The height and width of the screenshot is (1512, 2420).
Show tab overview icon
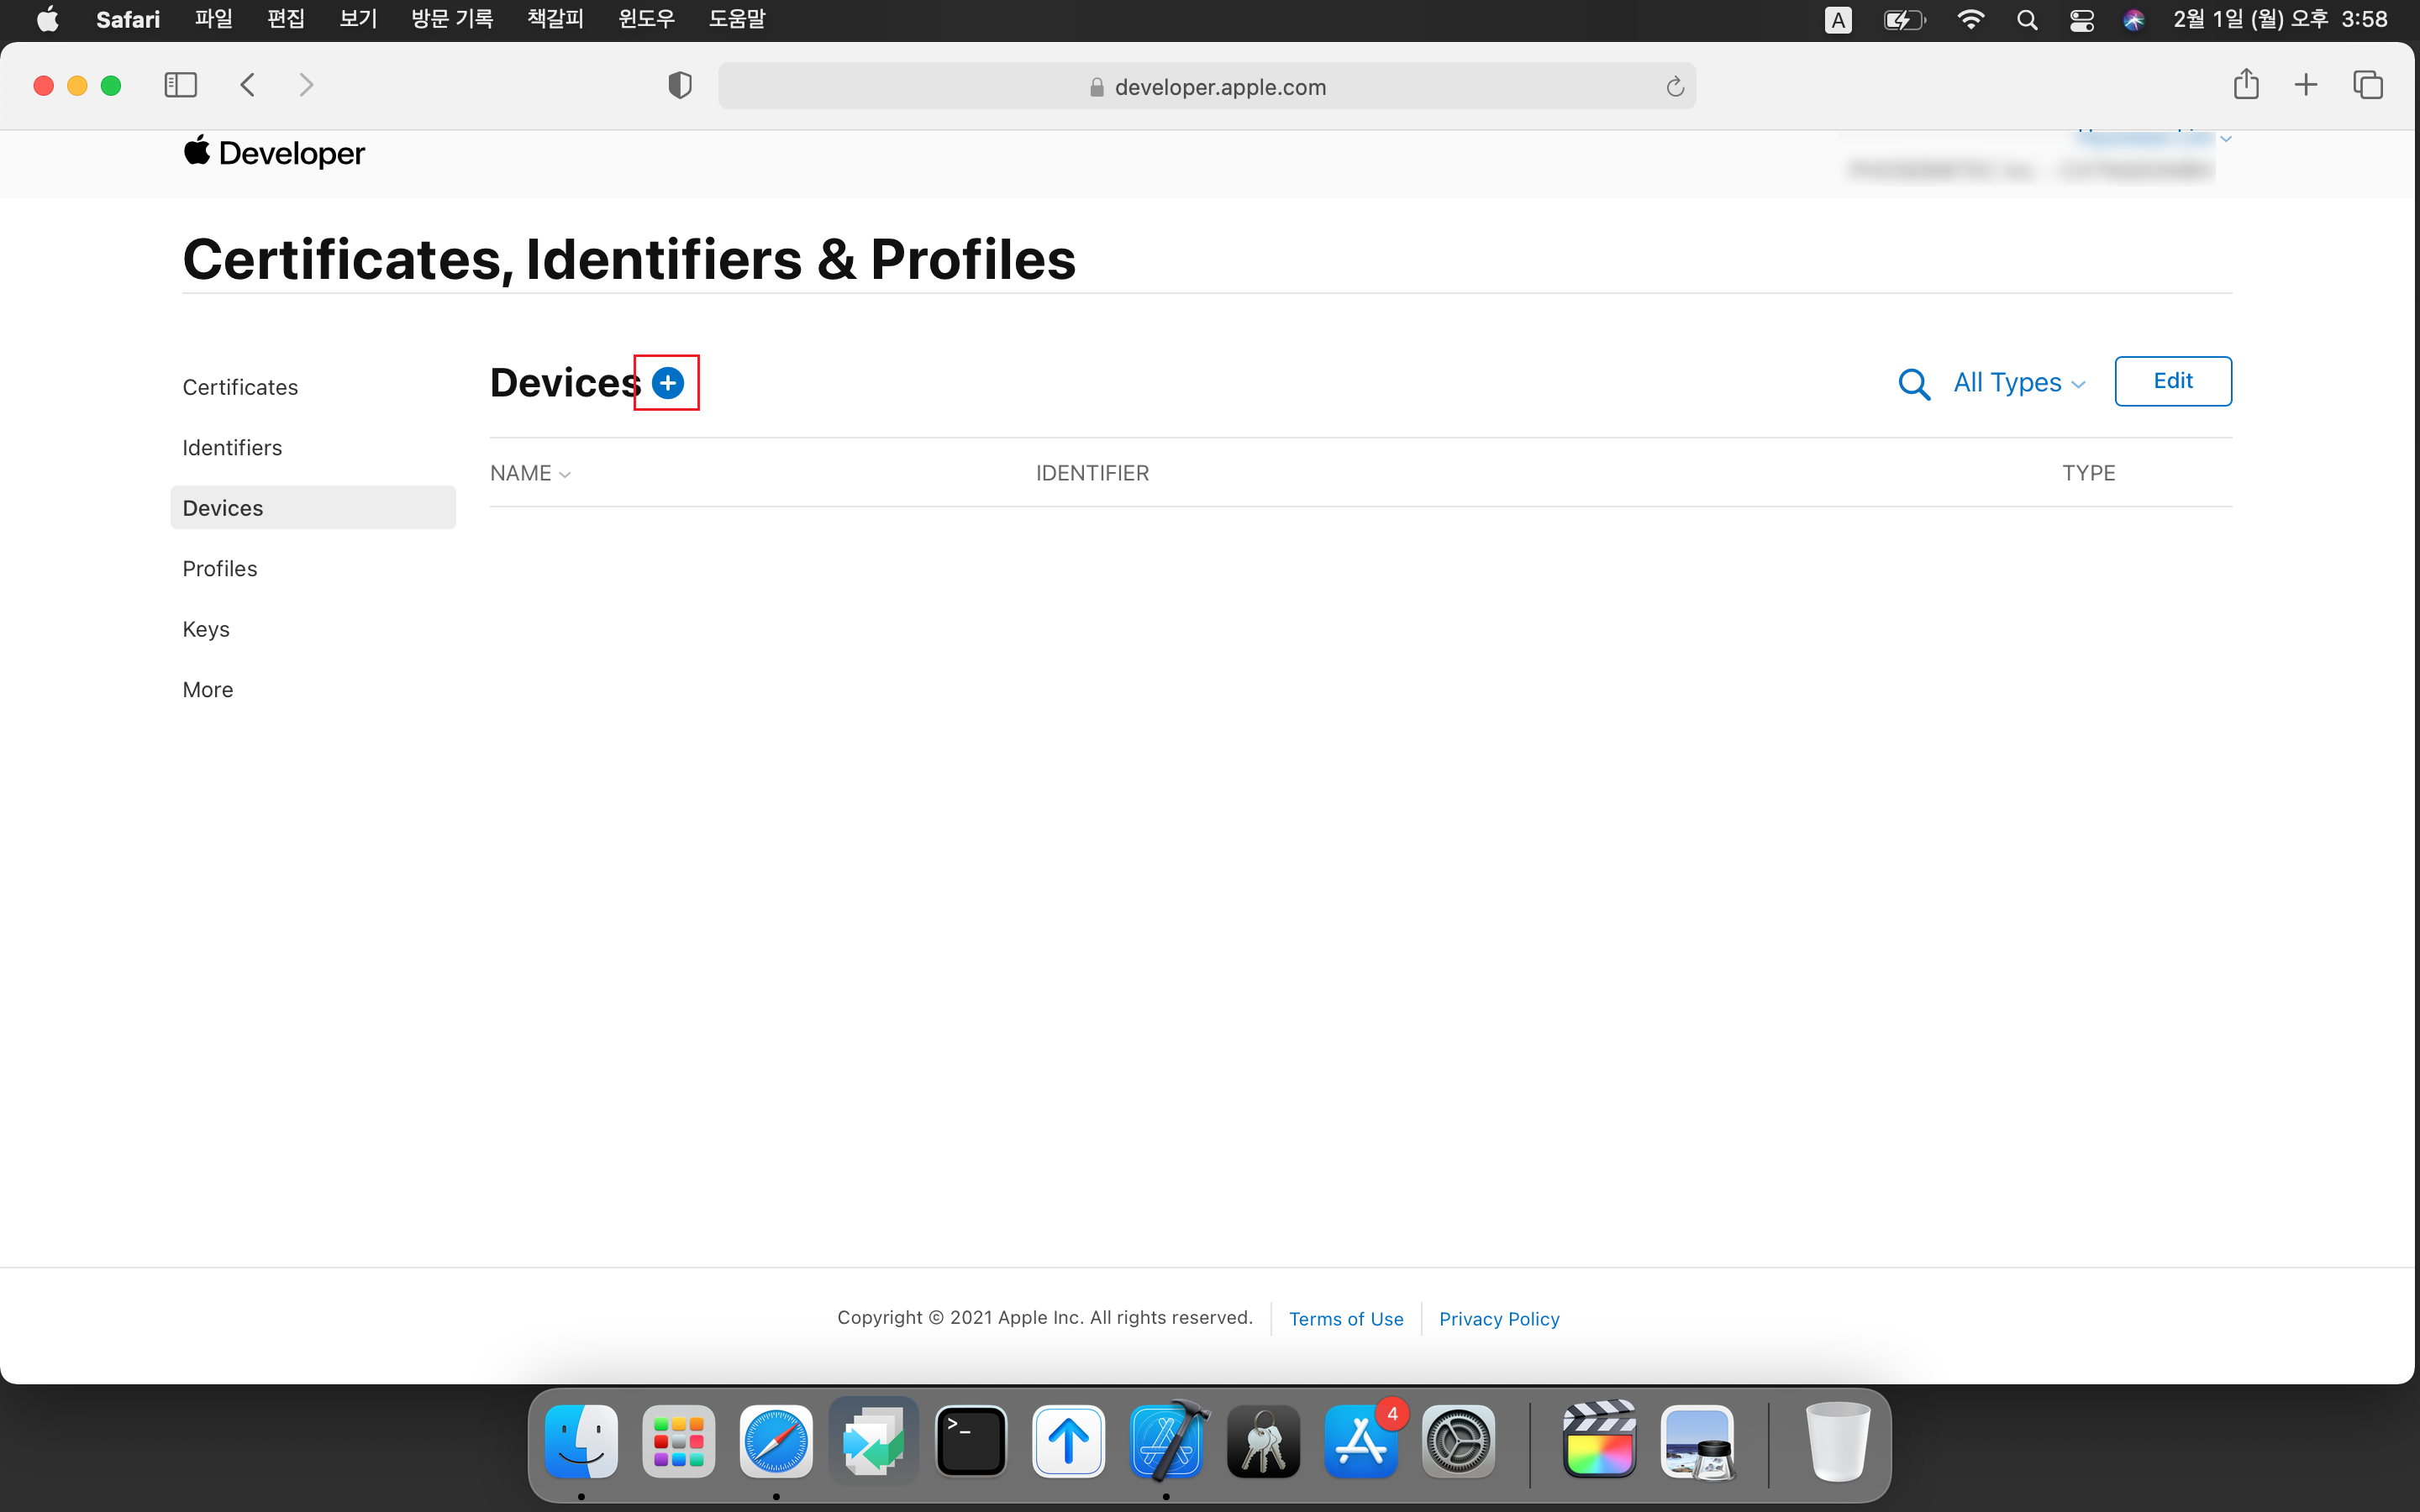(x=2367, y=85)
